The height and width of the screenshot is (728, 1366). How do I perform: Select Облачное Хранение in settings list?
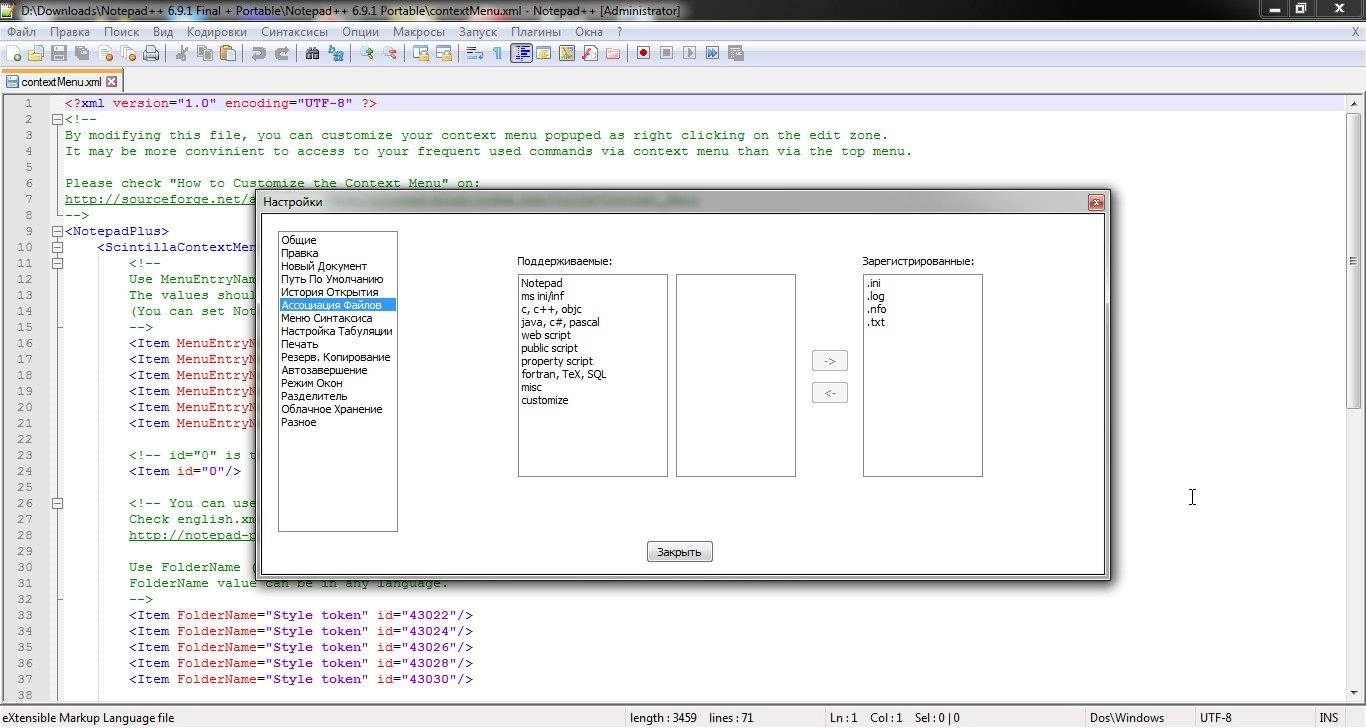(x=337, y=409)
